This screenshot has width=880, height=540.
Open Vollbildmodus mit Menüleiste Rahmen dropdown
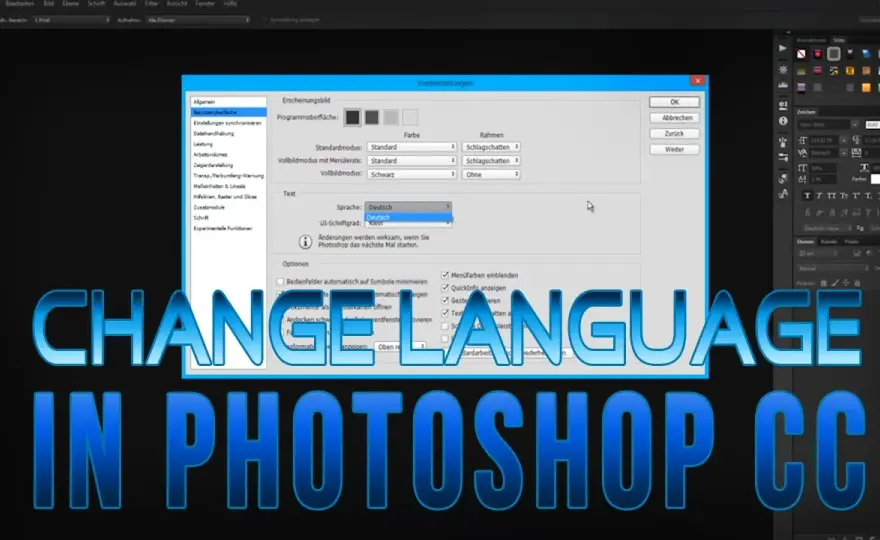491,161
